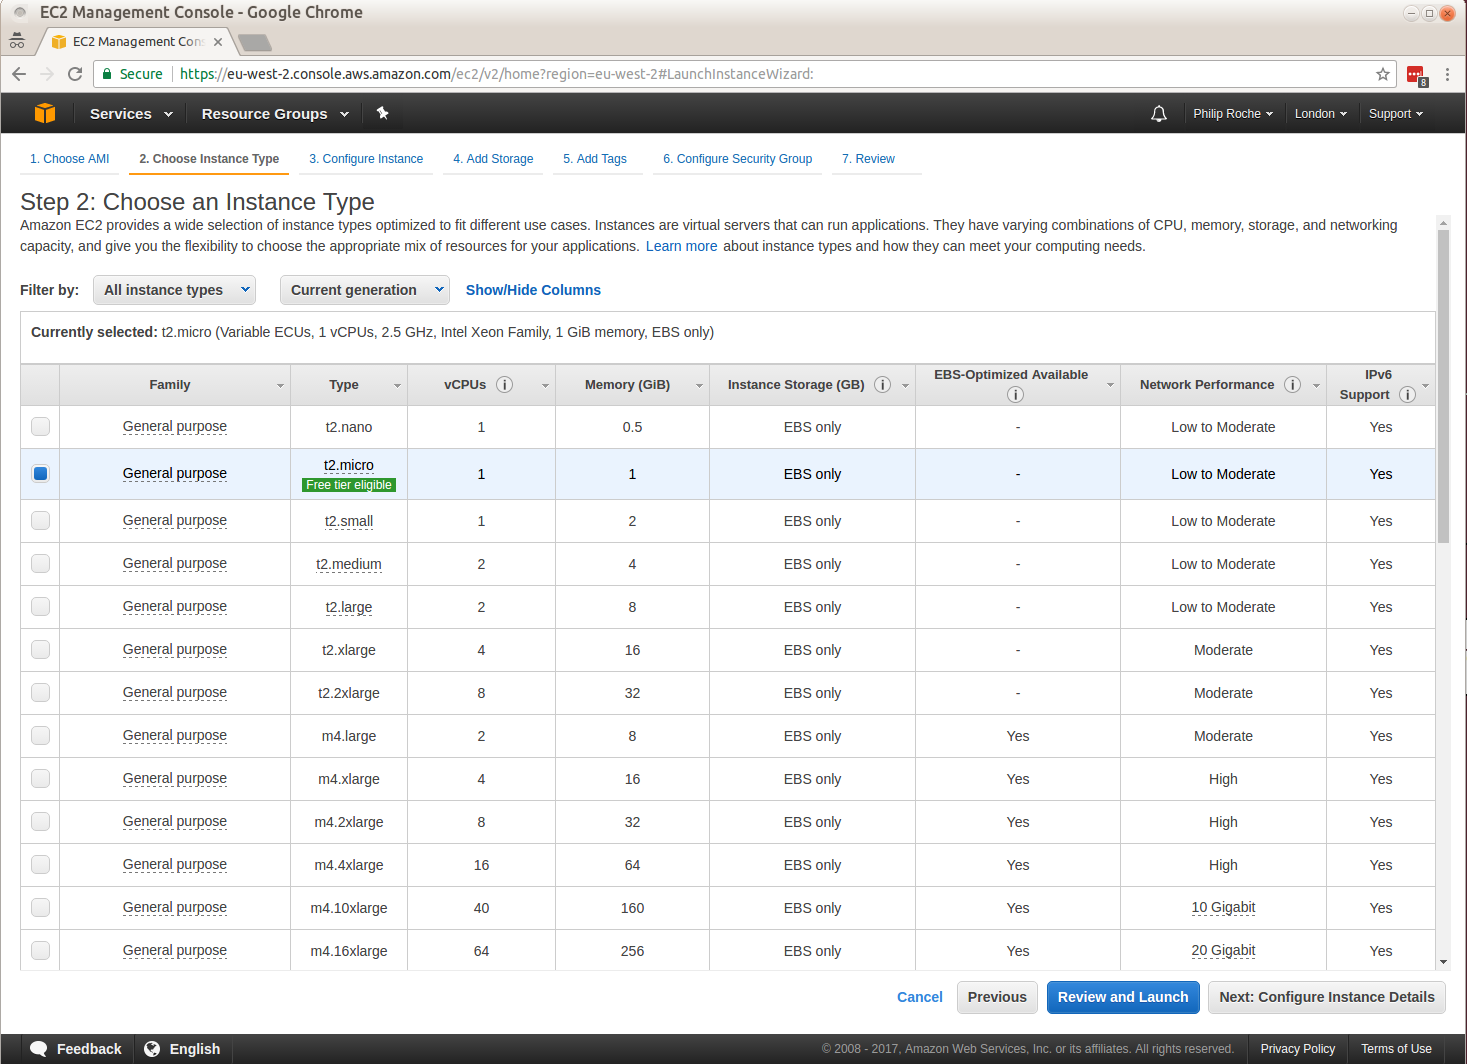Bookmark page with the star icon
This screenshot has width=1467, height=1064.
click(1383, 74)
